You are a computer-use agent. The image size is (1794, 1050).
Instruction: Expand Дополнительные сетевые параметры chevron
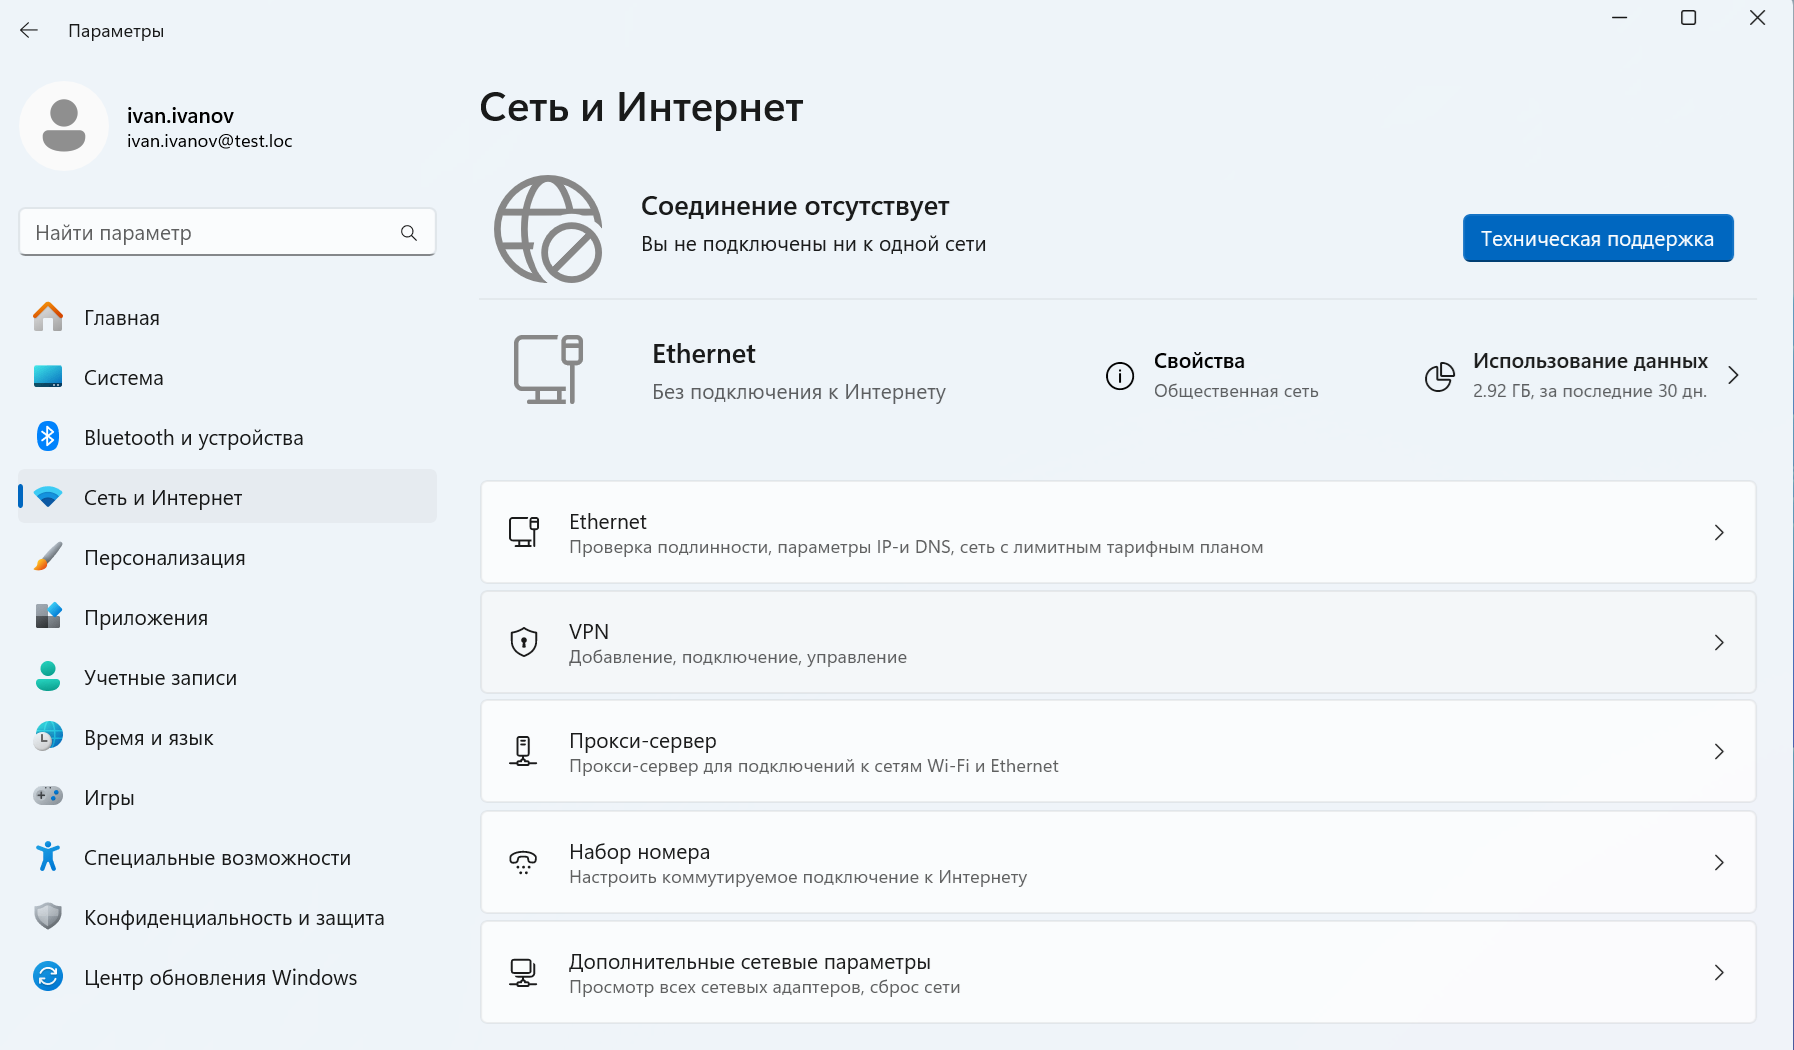[1719, 972]
